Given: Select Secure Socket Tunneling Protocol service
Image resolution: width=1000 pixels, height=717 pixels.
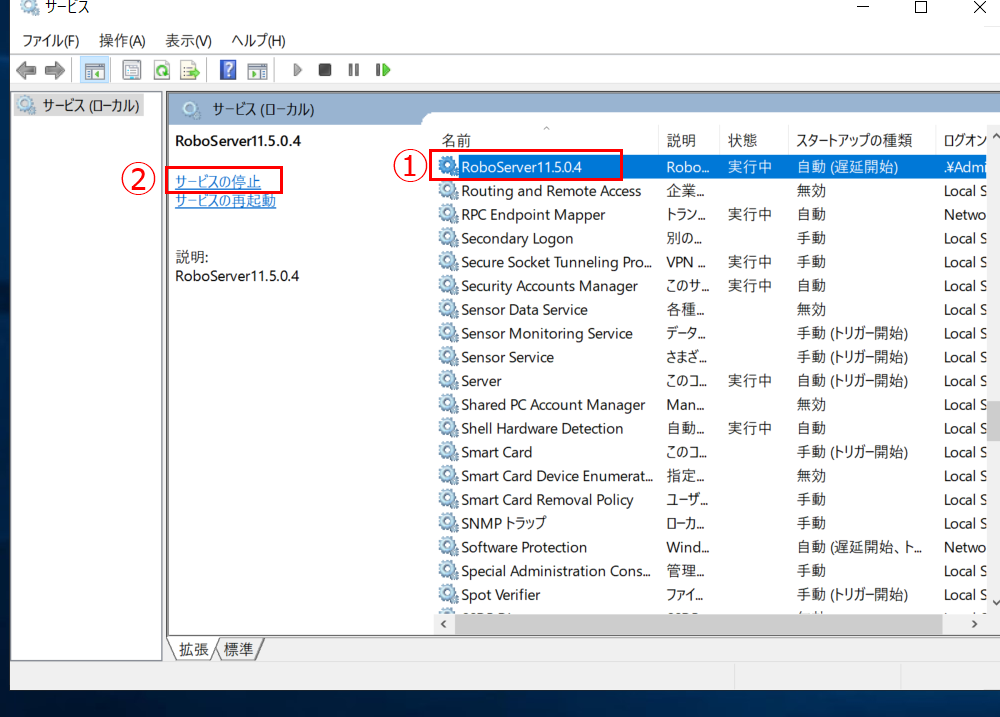Looking at the screenshot, I should coord(712,262).
